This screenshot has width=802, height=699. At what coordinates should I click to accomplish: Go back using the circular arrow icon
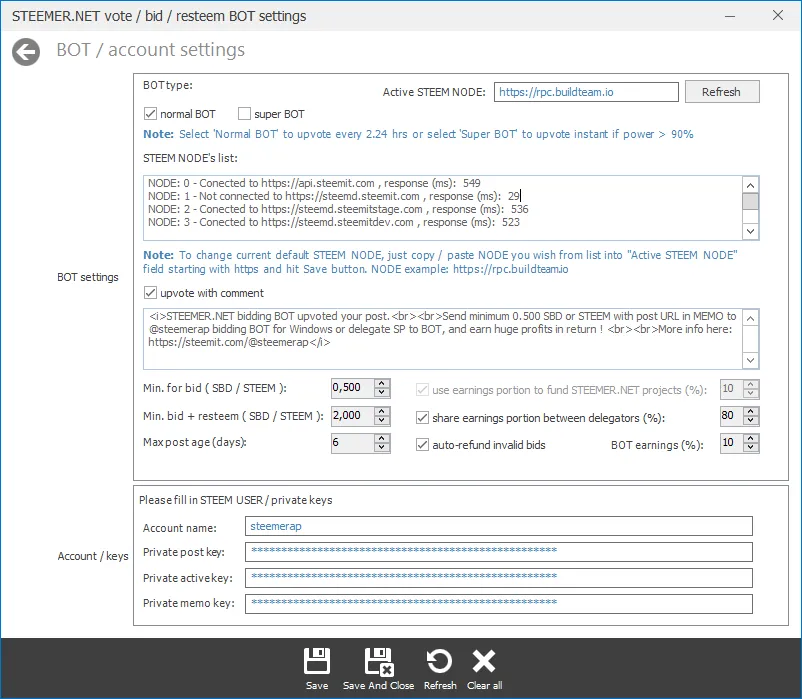(26, 52)
